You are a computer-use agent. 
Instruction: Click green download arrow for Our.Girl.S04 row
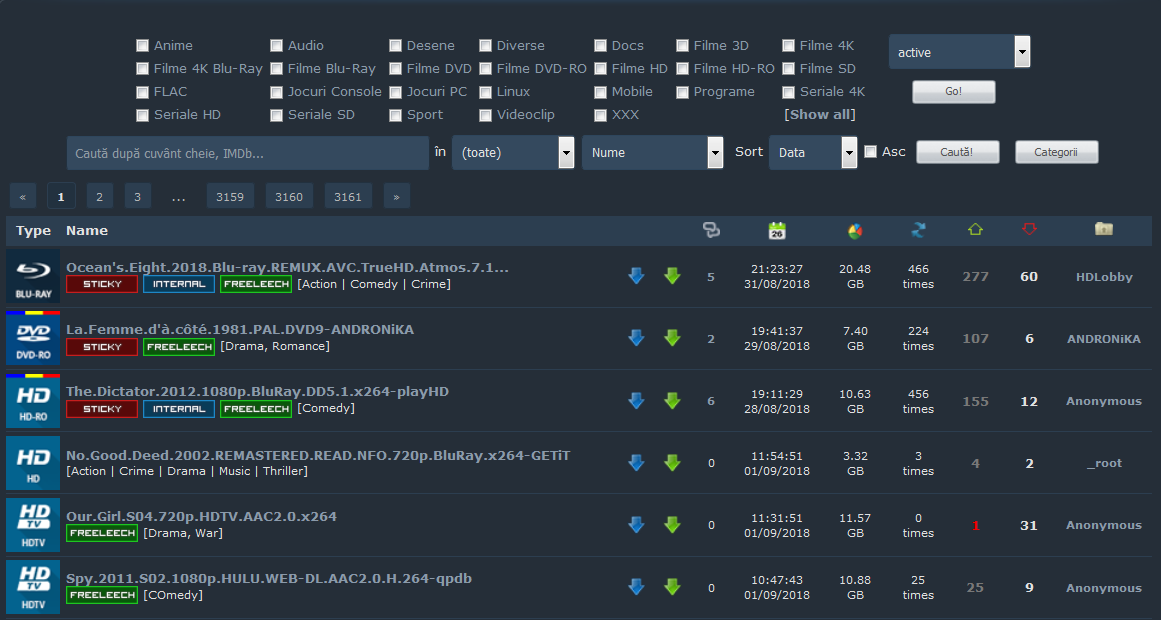coord(672,525)
